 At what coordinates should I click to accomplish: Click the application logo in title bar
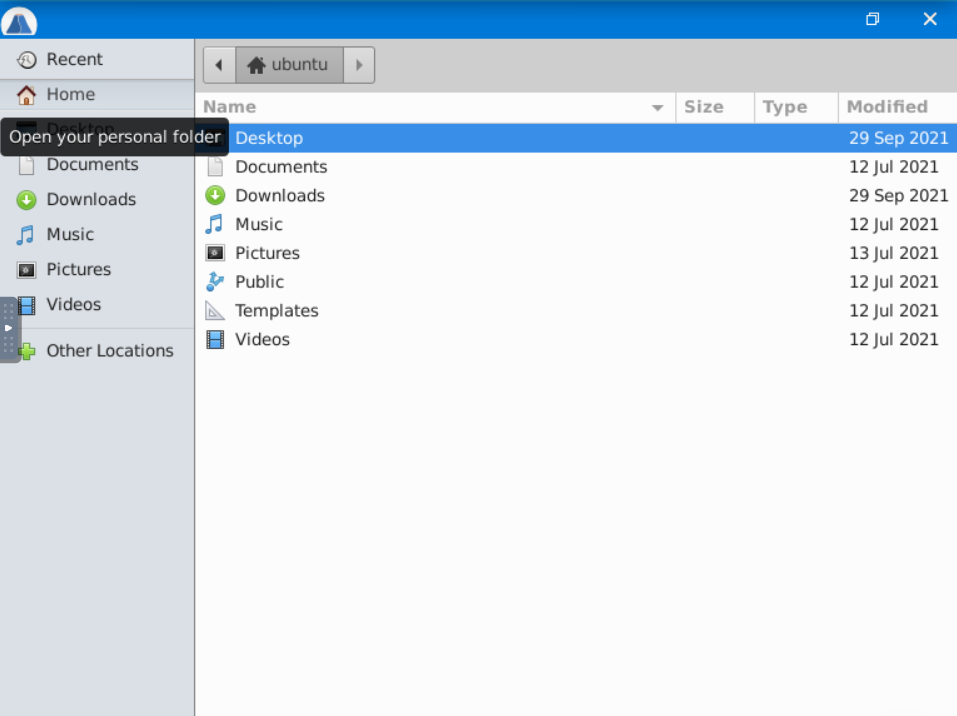pos(19,23)
